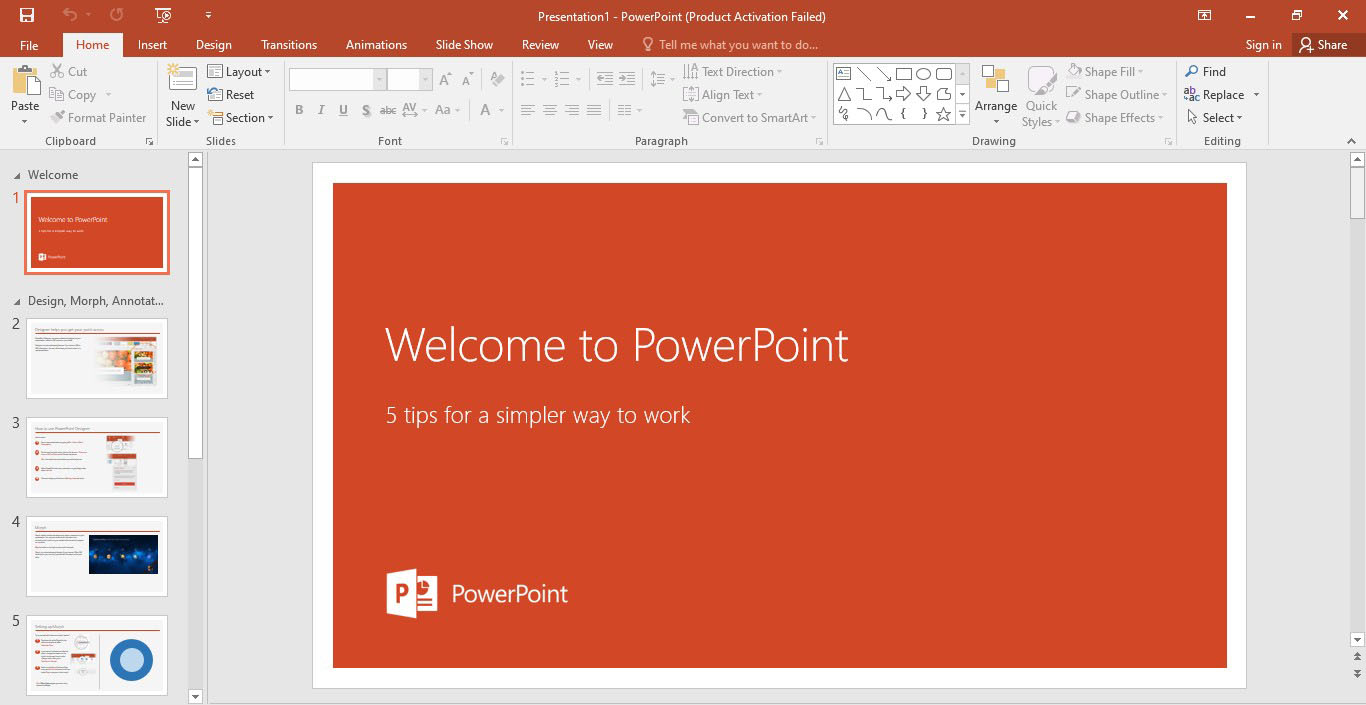
Task: Click the Sign in link
Action: click(x=1263, y=45)
